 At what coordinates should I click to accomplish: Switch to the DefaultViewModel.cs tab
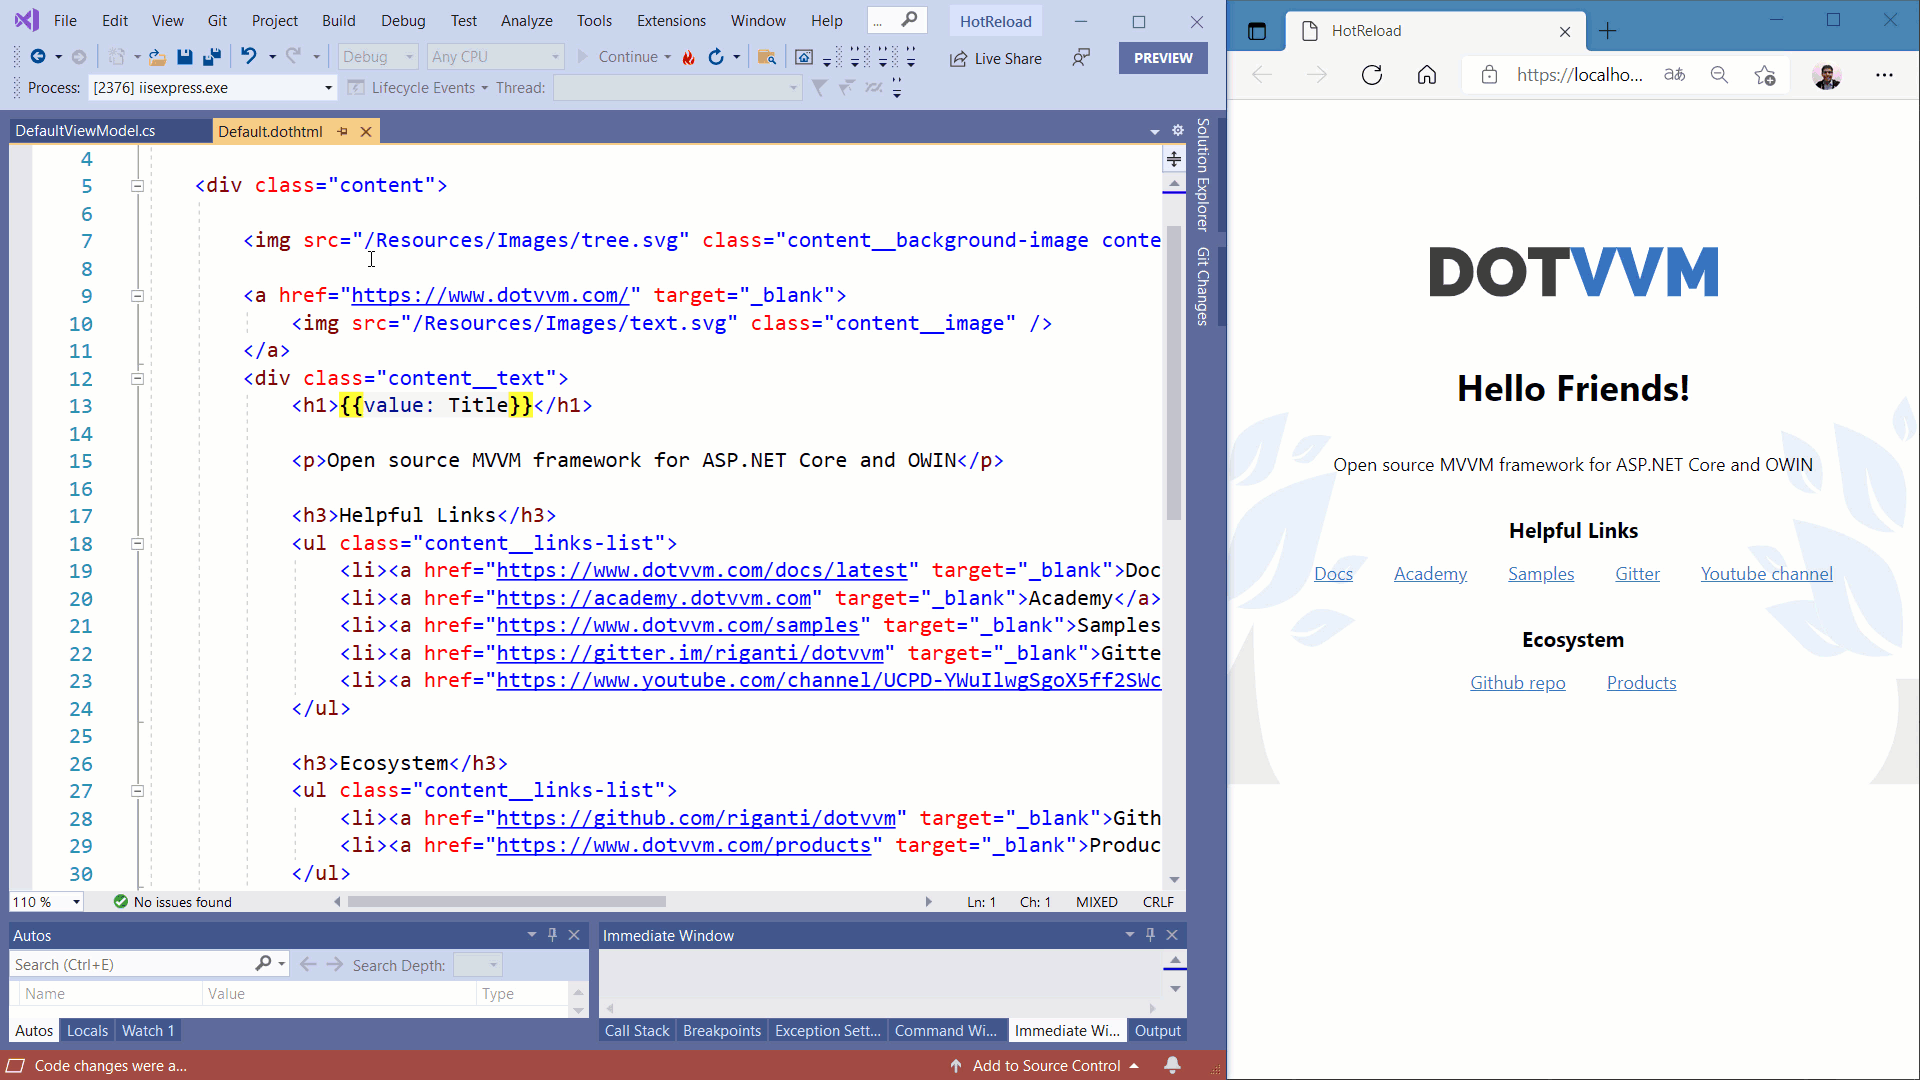[x=85, y=131]
